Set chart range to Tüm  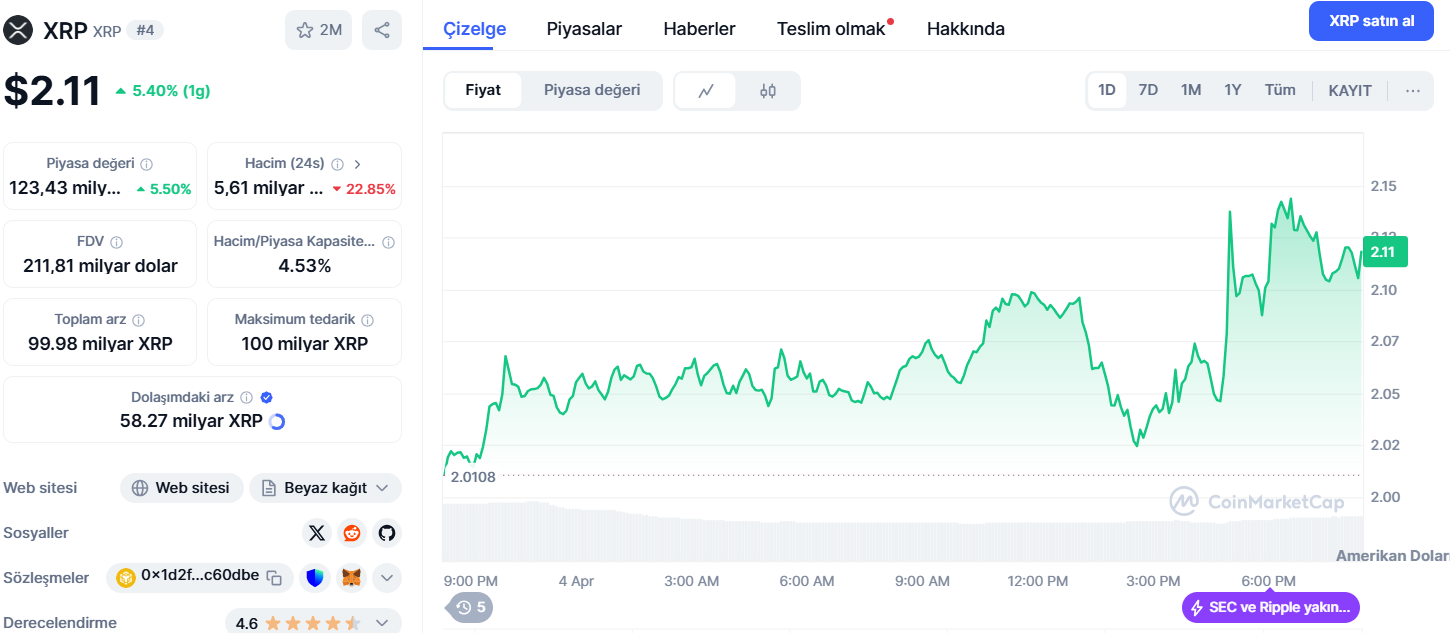(1280, 90)
